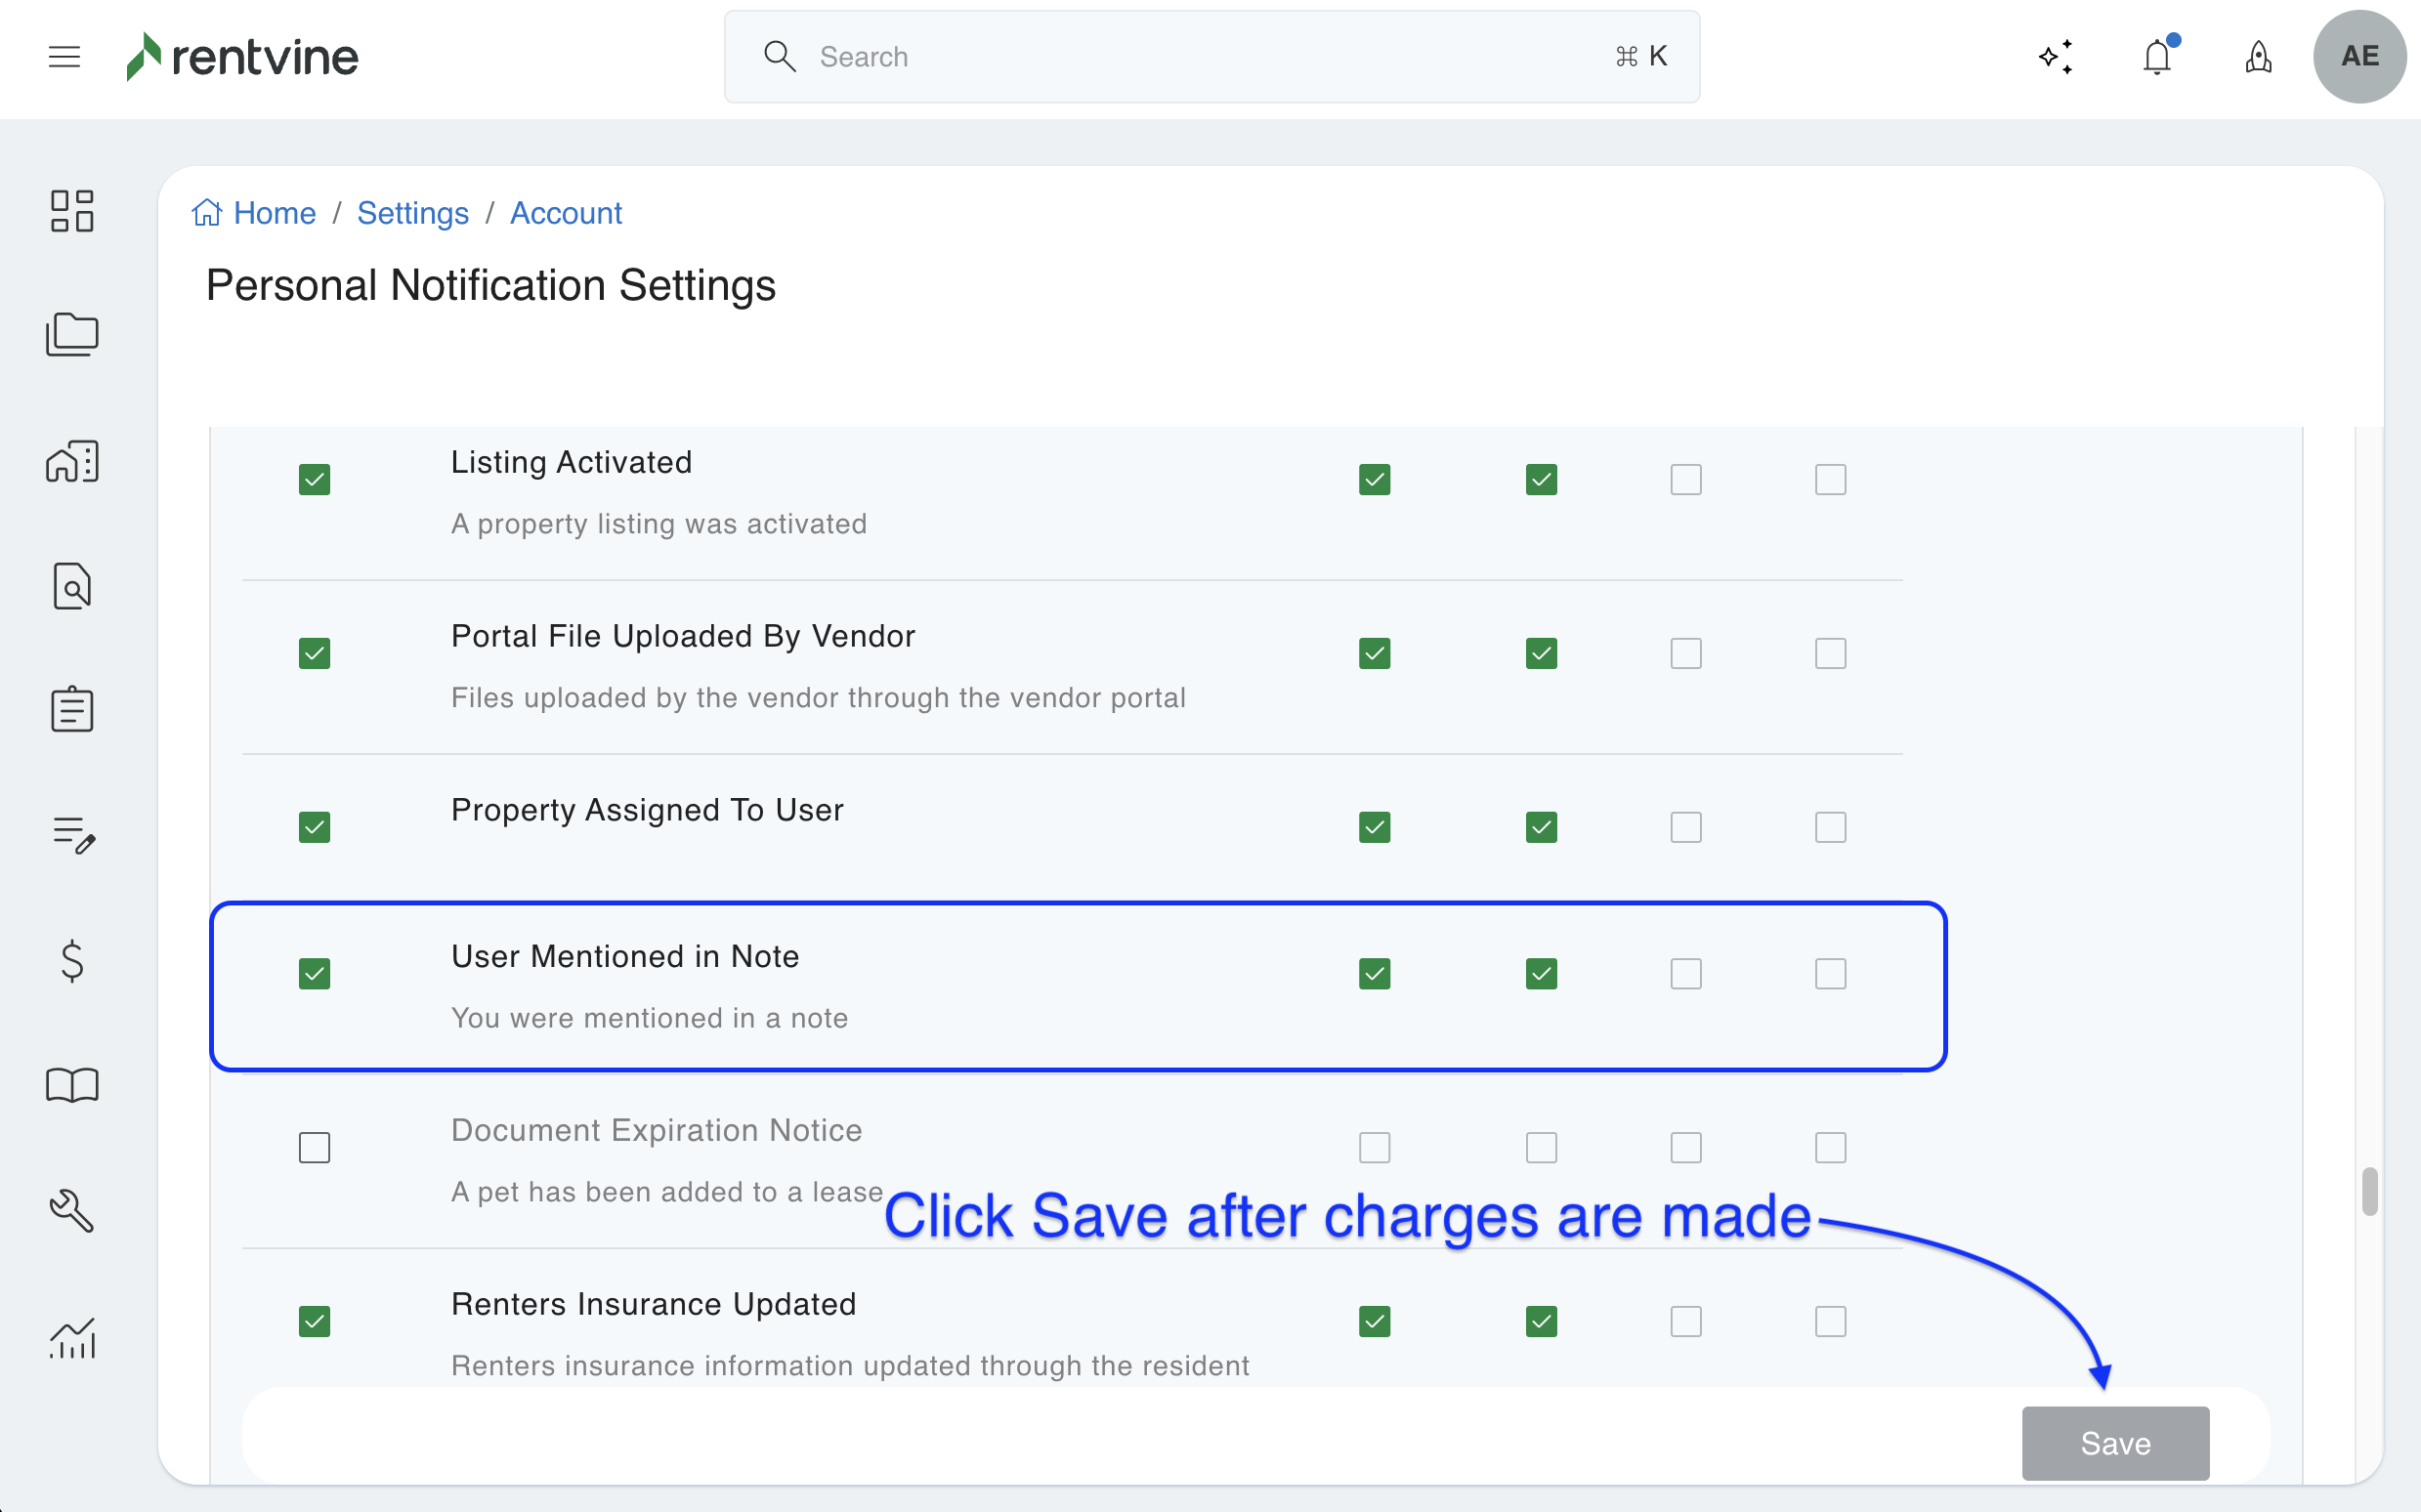2421x1512 pixels.
Task: Open the wrench maintenance sidebar icon
Action: click(72, 1211)
